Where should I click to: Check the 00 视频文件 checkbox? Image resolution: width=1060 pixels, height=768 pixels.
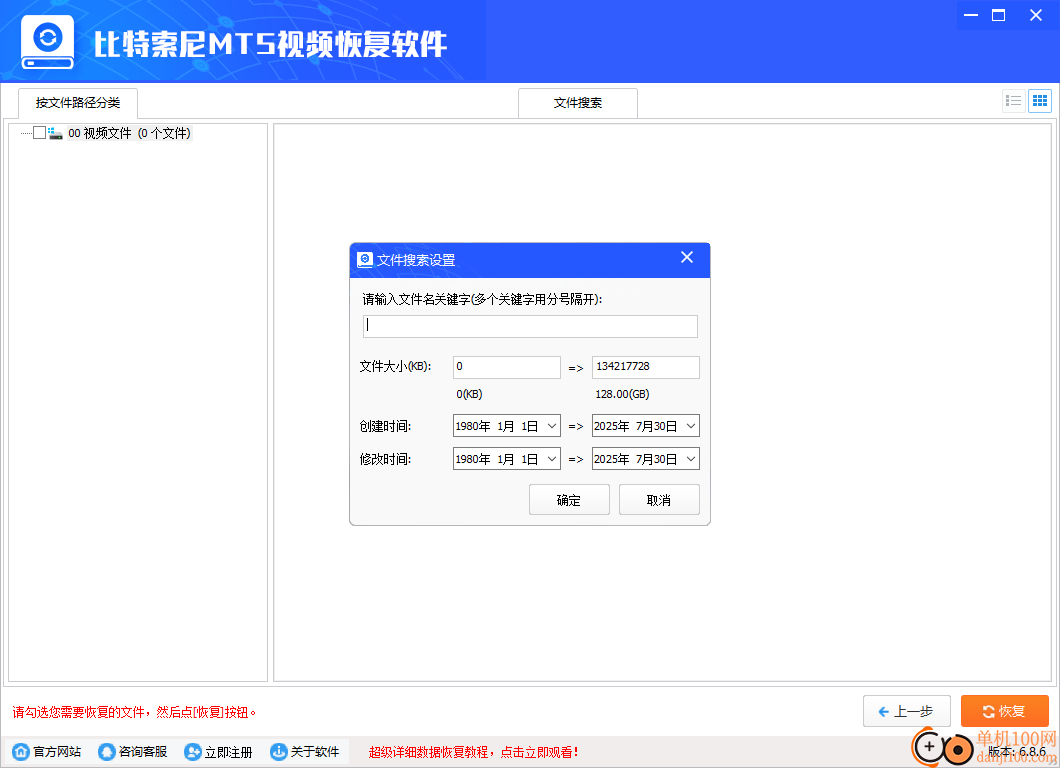(x=39, y=133)
